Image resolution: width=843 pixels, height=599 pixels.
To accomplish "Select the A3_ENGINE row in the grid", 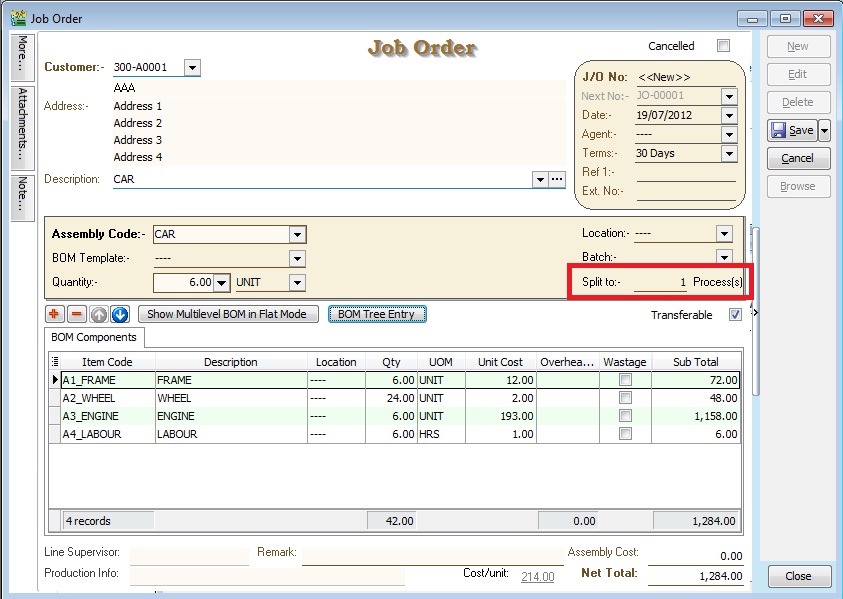I will point(105,416).
